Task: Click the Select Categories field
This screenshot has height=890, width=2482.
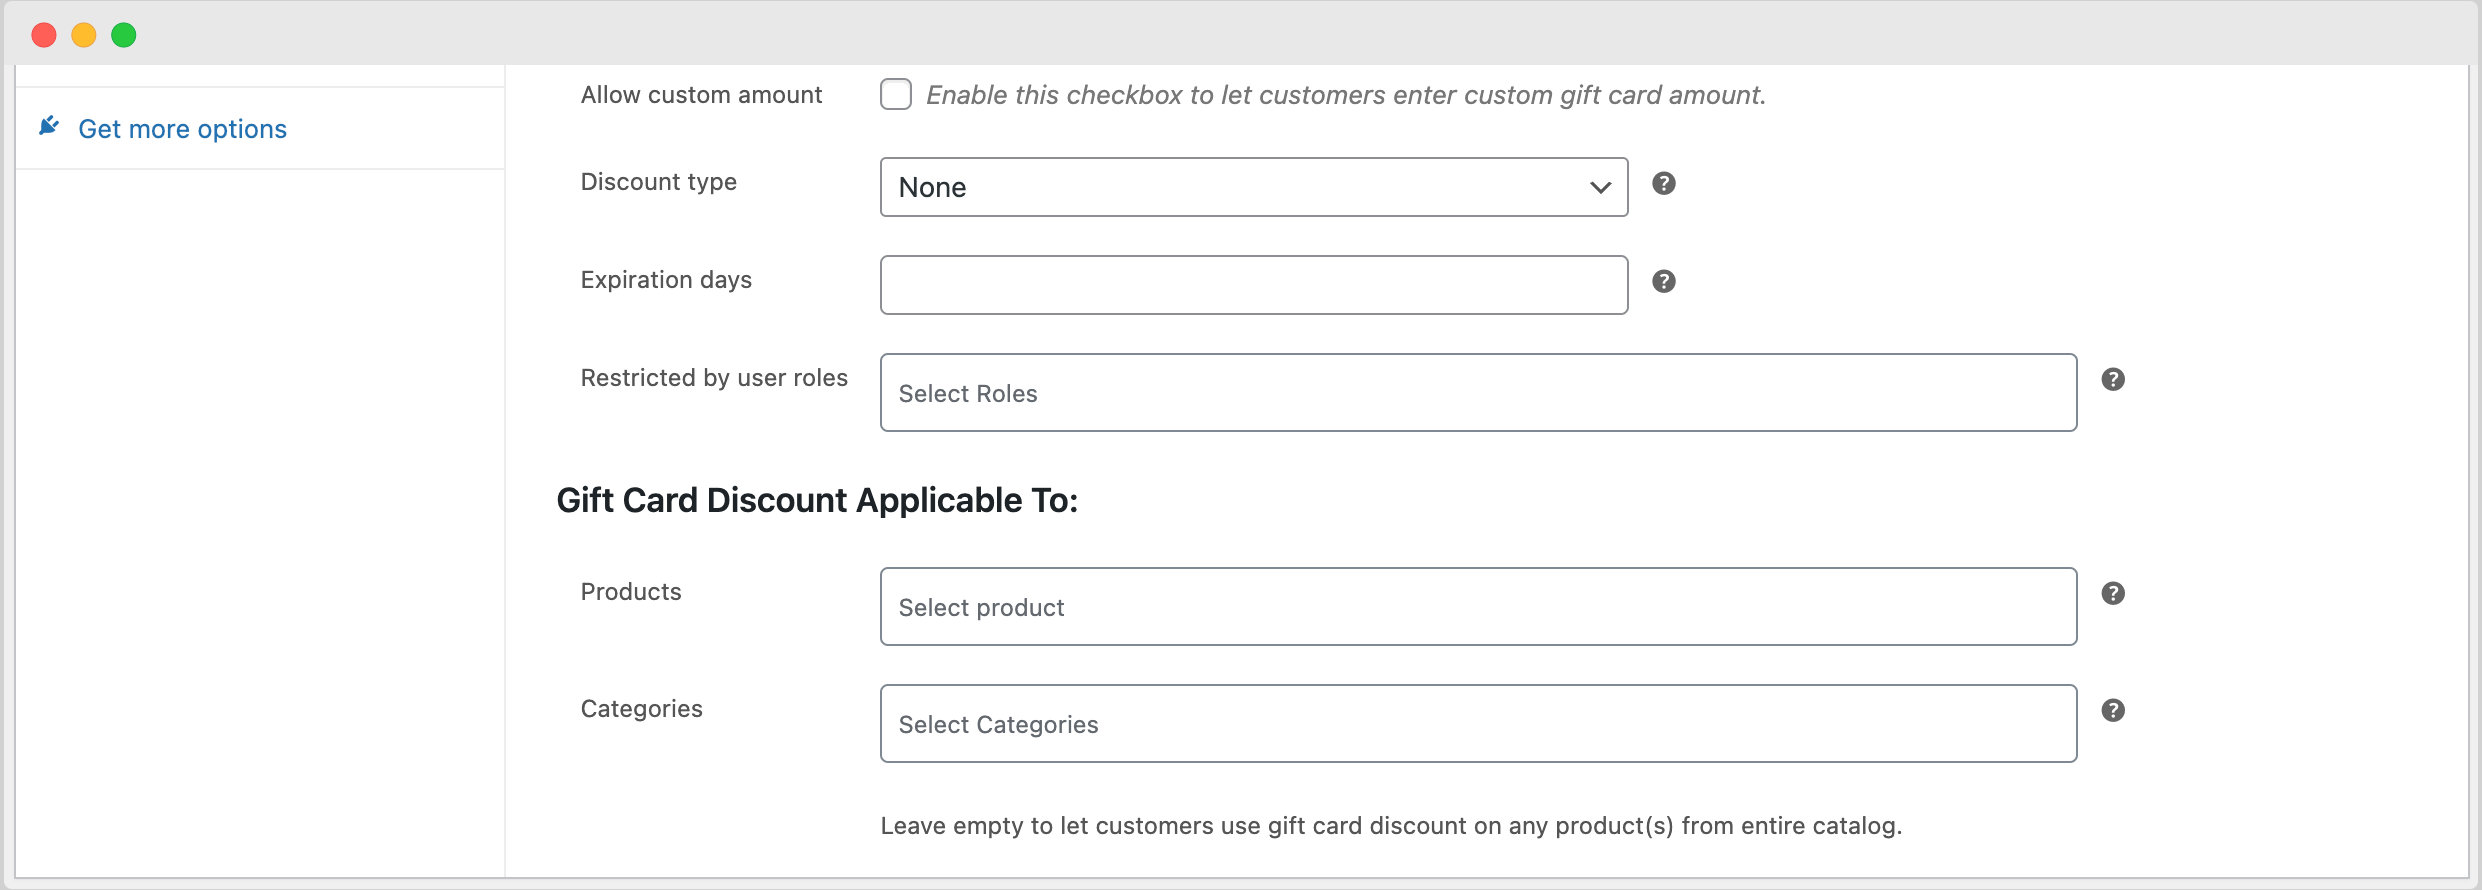Action: 1478,723
